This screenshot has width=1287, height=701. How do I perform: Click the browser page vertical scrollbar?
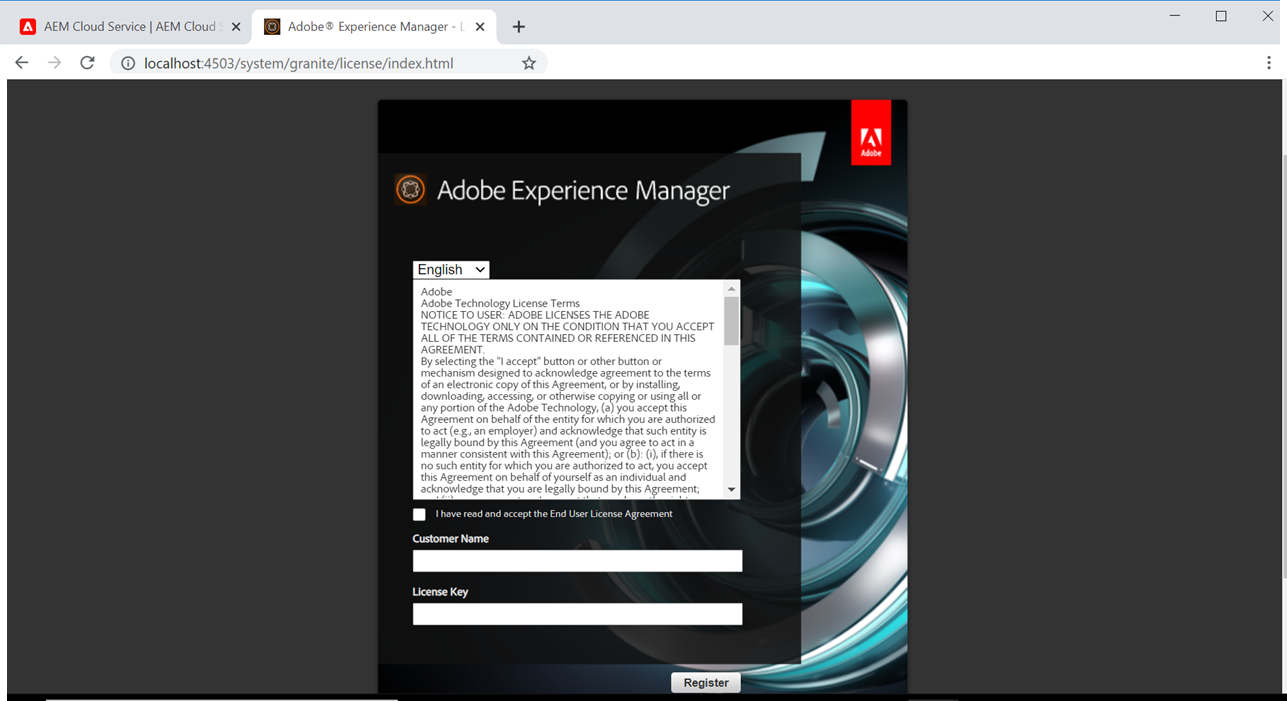point(1284,365)
